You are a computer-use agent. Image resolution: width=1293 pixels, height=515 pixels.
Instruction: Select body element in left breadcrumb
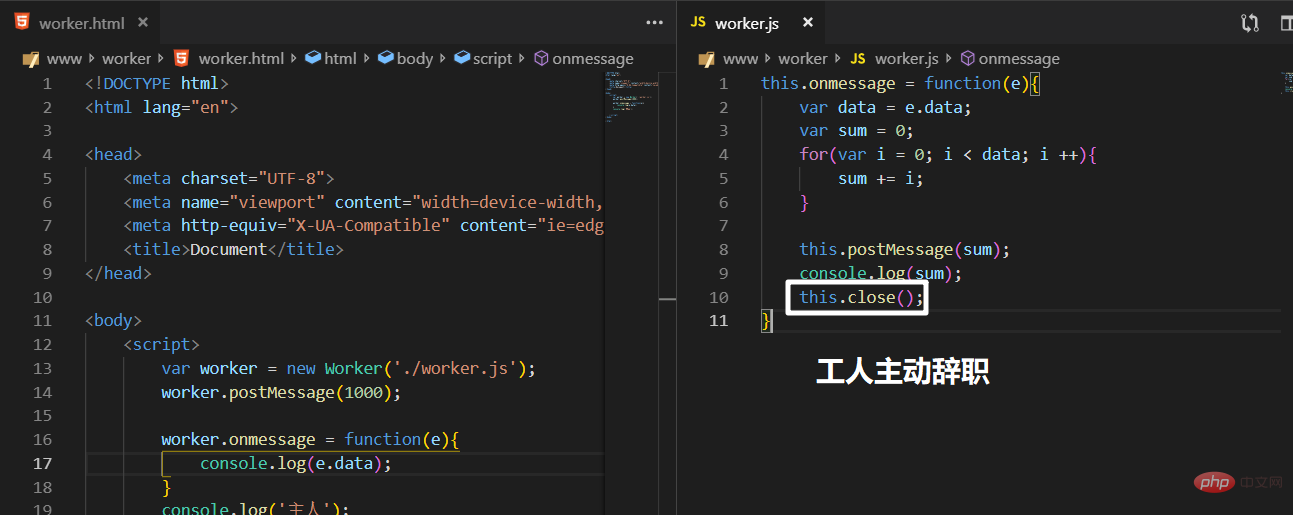point(414,58)
